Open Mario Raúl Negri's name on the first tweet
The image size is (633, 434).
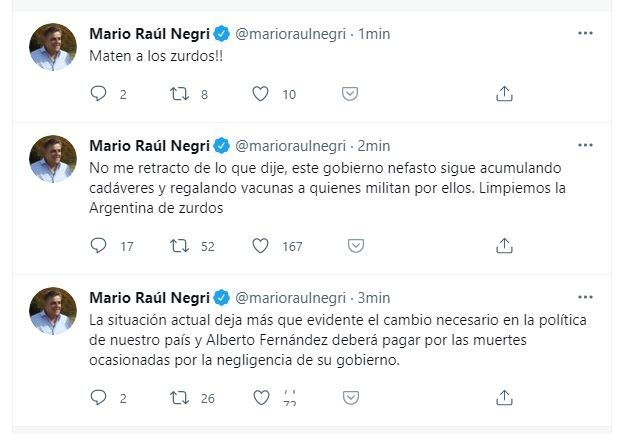(x=150, y=34)
